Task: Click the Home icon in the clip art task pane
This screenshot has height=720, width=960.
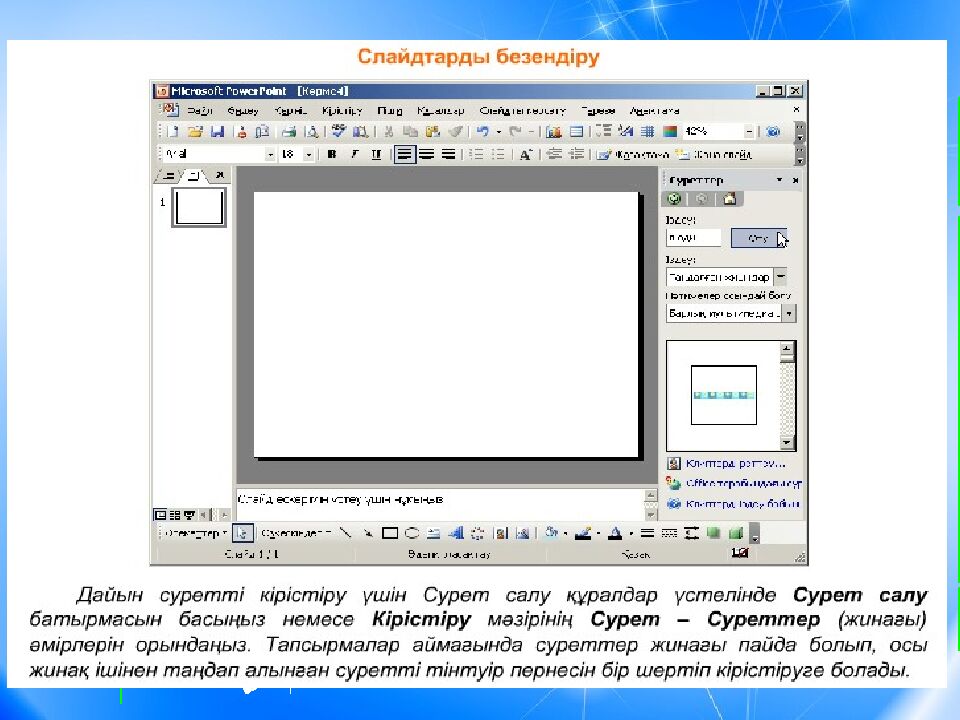Action: tap(729, 199)
